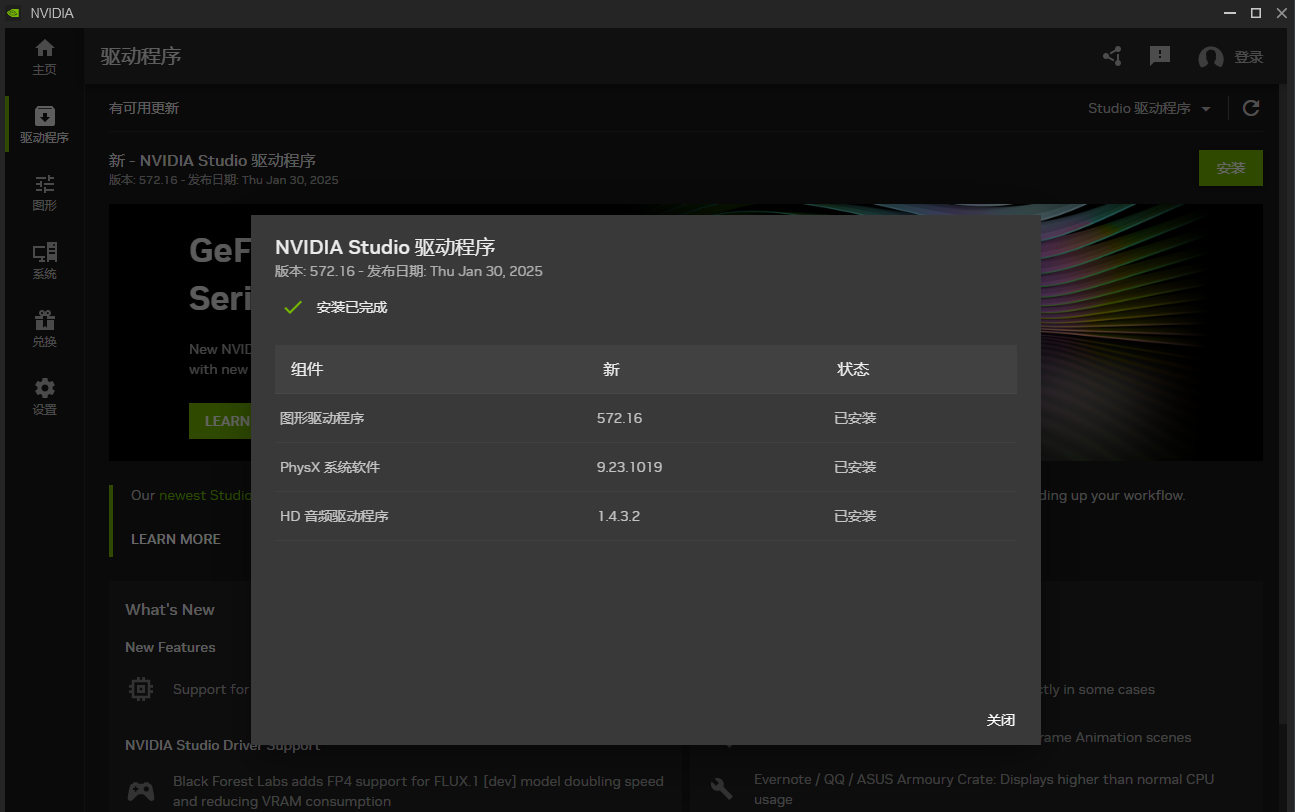The height and width of the screenshot is (812, 1295).
Task: Click the share icon in top bar
Action: (1112, 57)
